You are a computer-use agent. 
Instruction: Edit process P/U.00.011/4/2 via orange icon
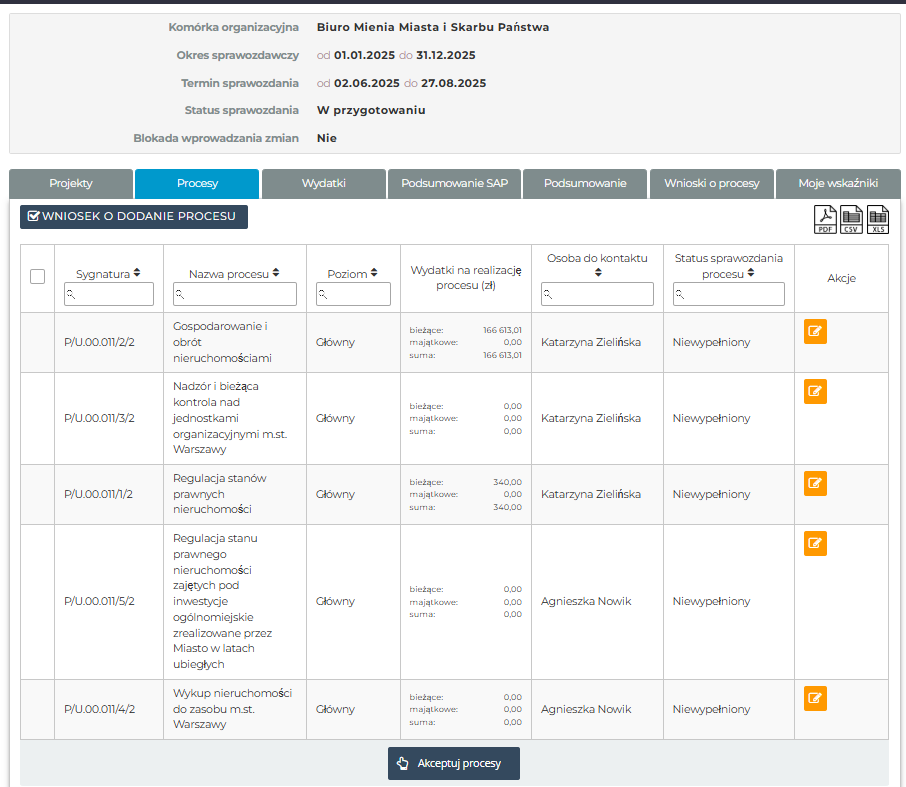click(x=815, y=699)
